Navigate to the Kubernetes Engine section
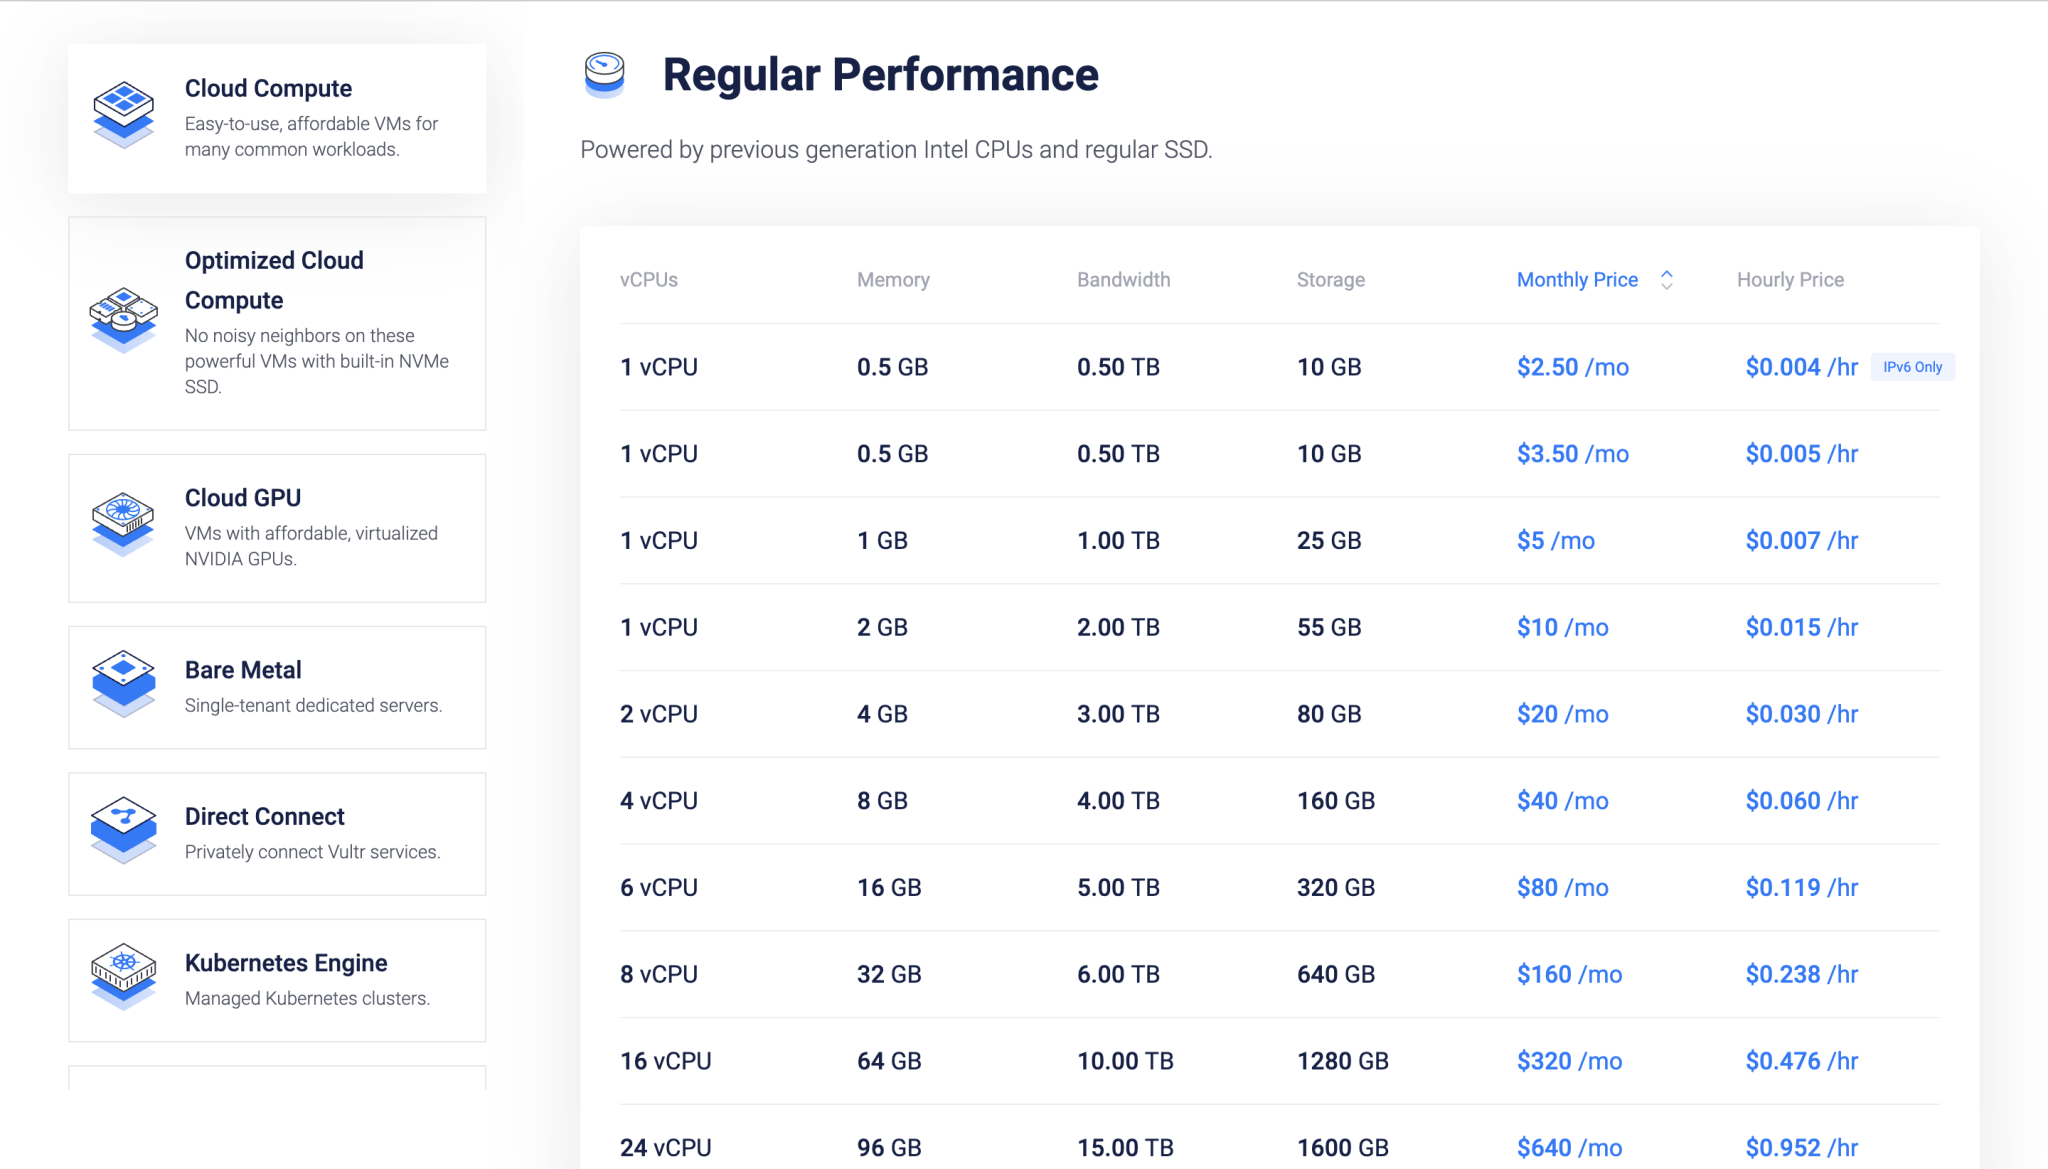 pos(285,963)
